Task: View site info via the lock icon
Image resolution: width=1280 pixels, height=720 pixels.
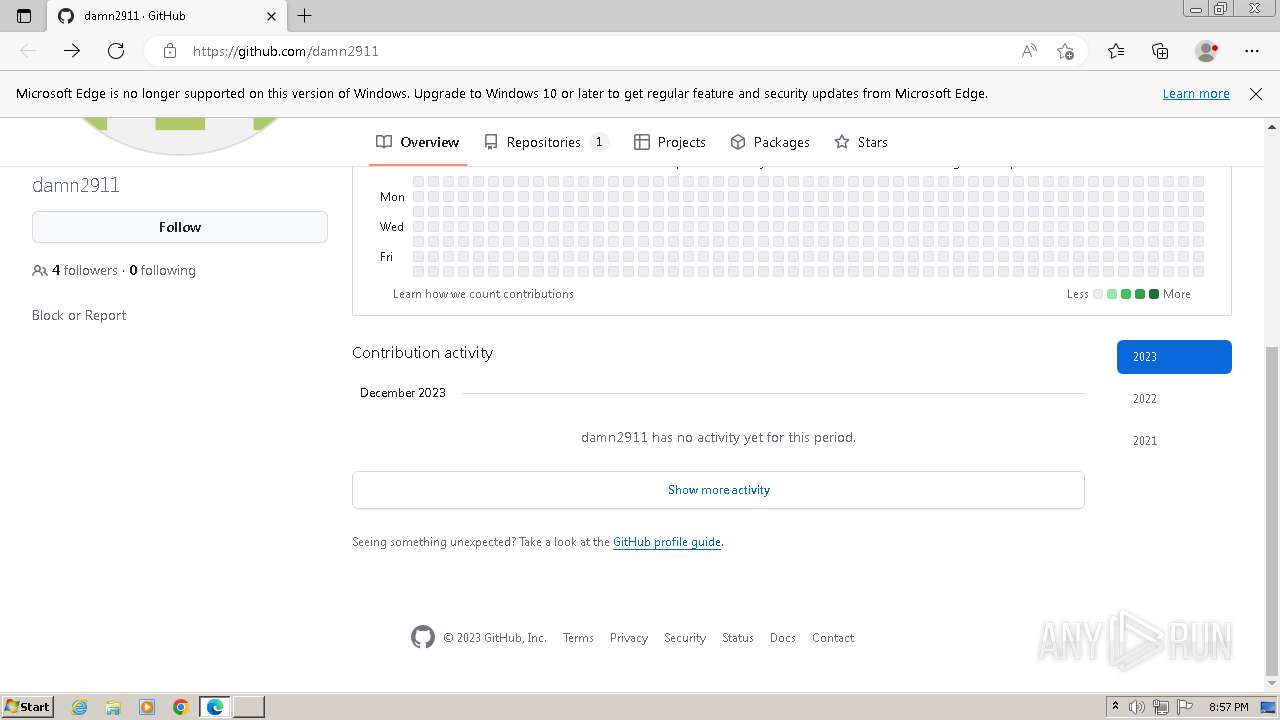Action: 170,51
